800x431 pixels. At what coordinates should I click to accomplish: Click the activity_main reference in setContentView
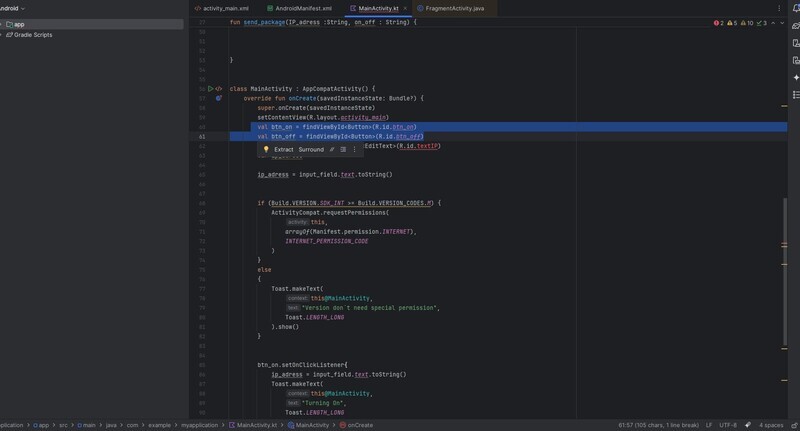(363, 117)
